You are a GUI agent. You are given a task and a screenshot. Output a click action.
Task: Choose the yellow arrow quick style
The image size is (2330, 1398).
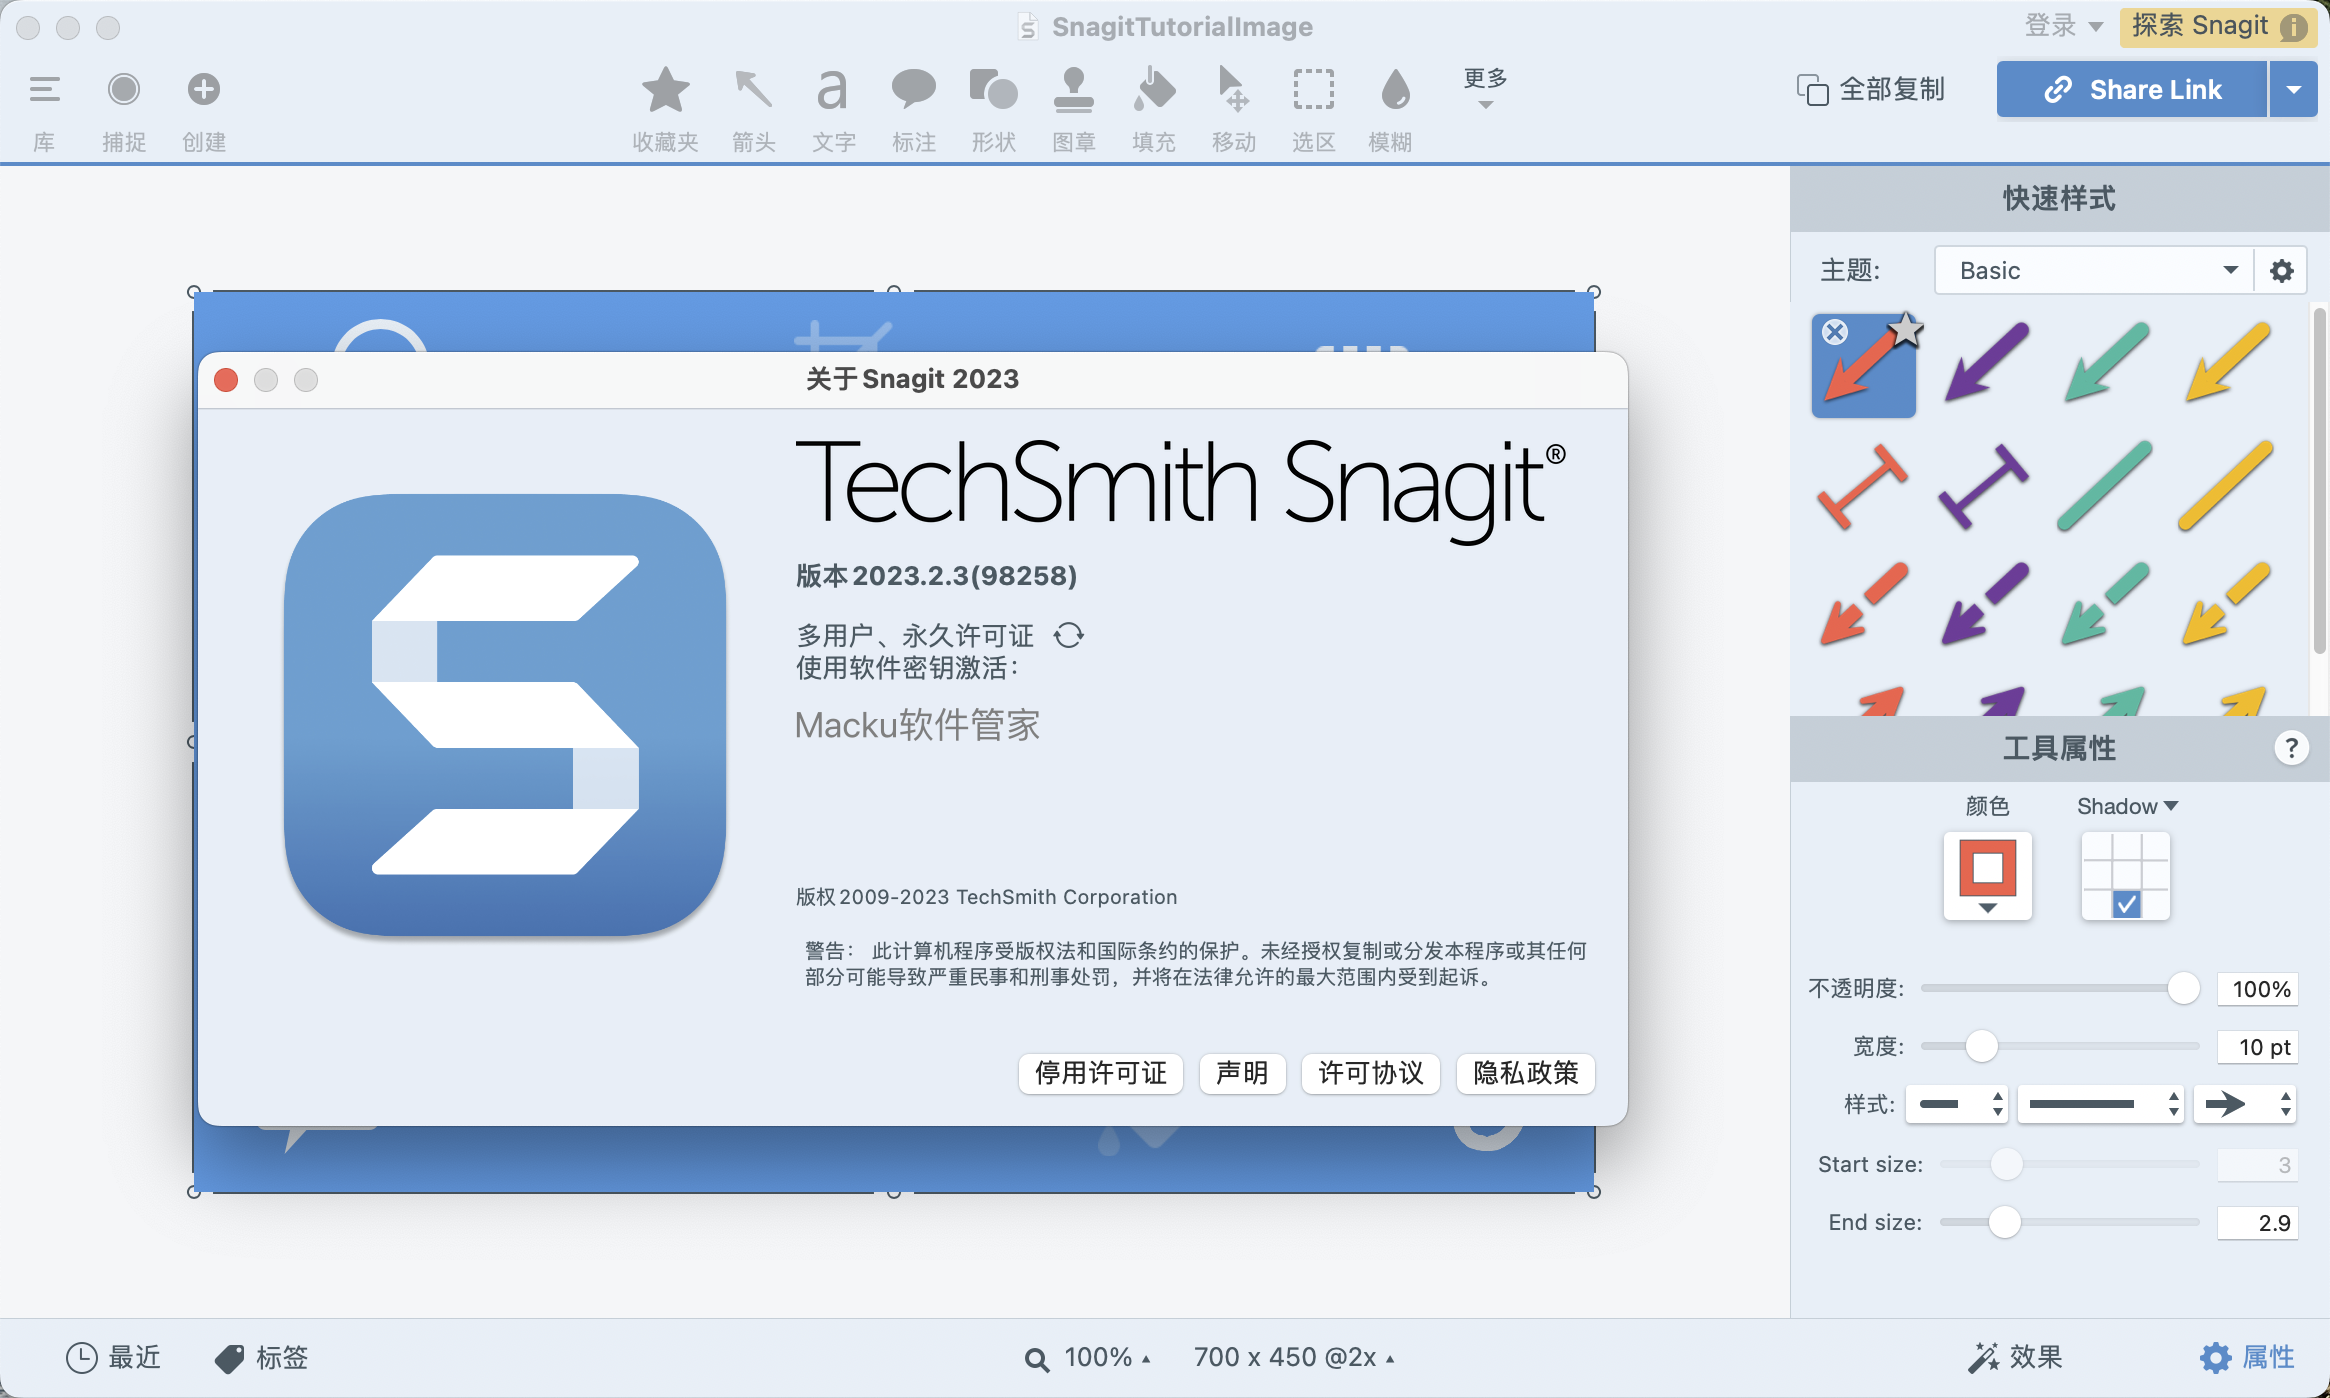[2226, 364]
